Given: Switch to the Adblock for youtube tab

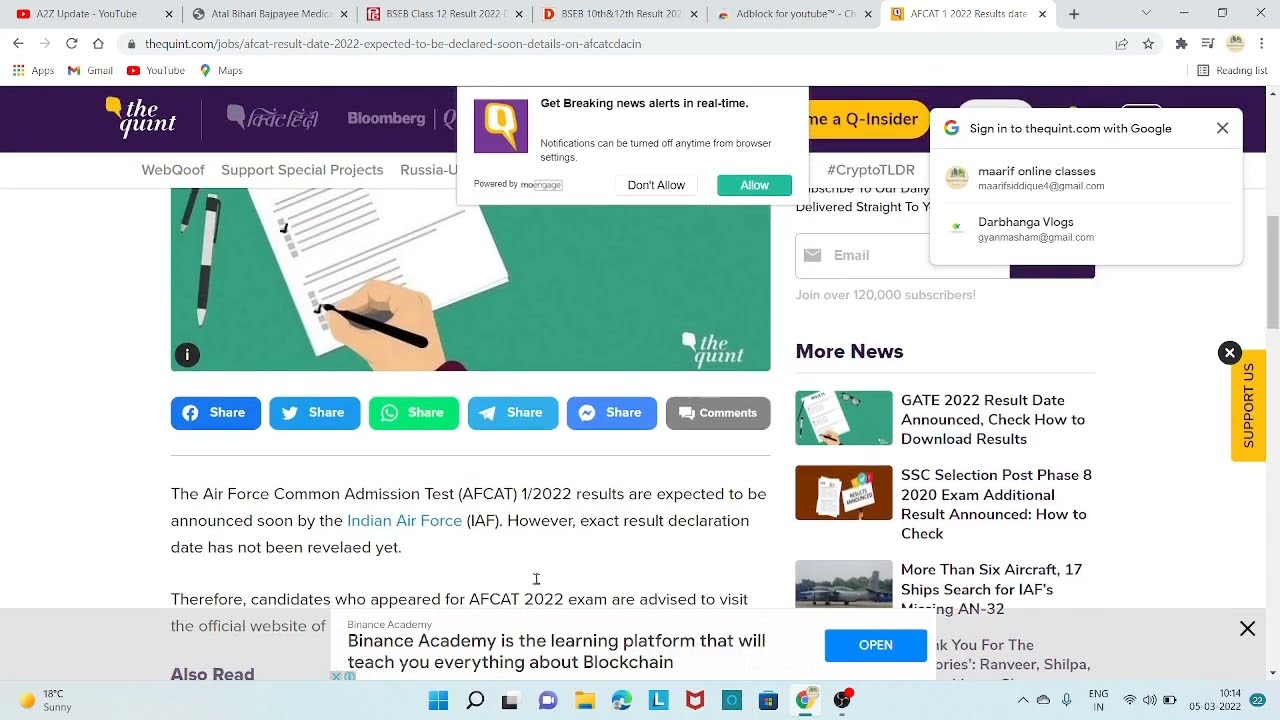Looking at the screenshot, I should (x=796, y=14).
